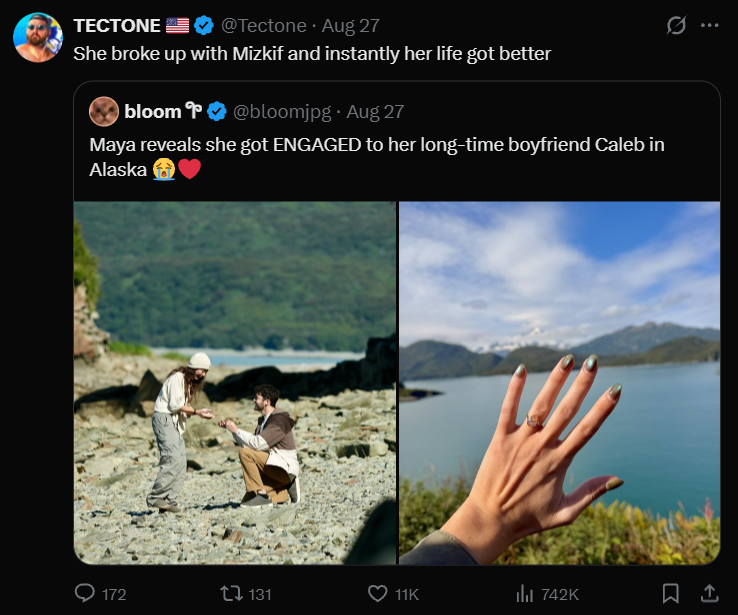Open the Aug 27 timestamp on Tectone's tweet
The height and width of the screenshot is (615, 738).
coord(351,25)
